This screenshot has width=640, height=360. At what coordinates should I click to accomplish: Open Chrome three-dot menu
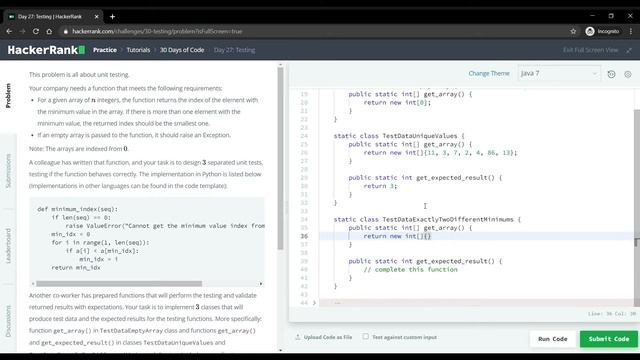click(x=631, y=31)
